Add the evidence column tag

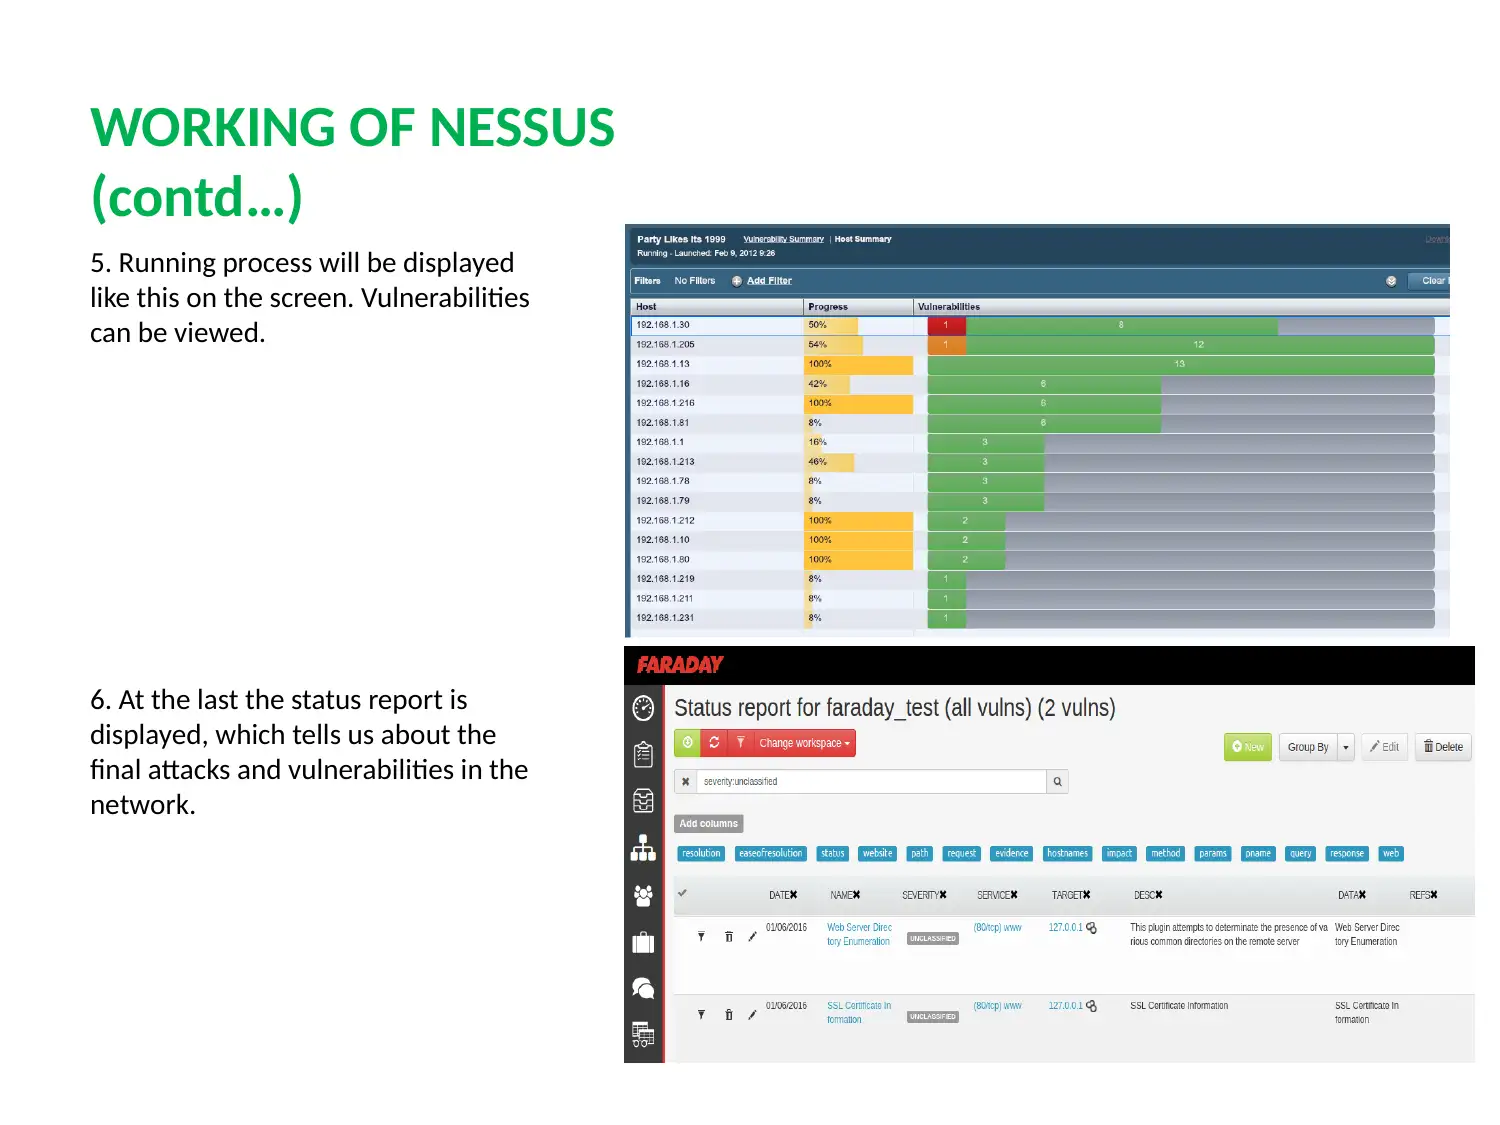(x=1012, y=854)
